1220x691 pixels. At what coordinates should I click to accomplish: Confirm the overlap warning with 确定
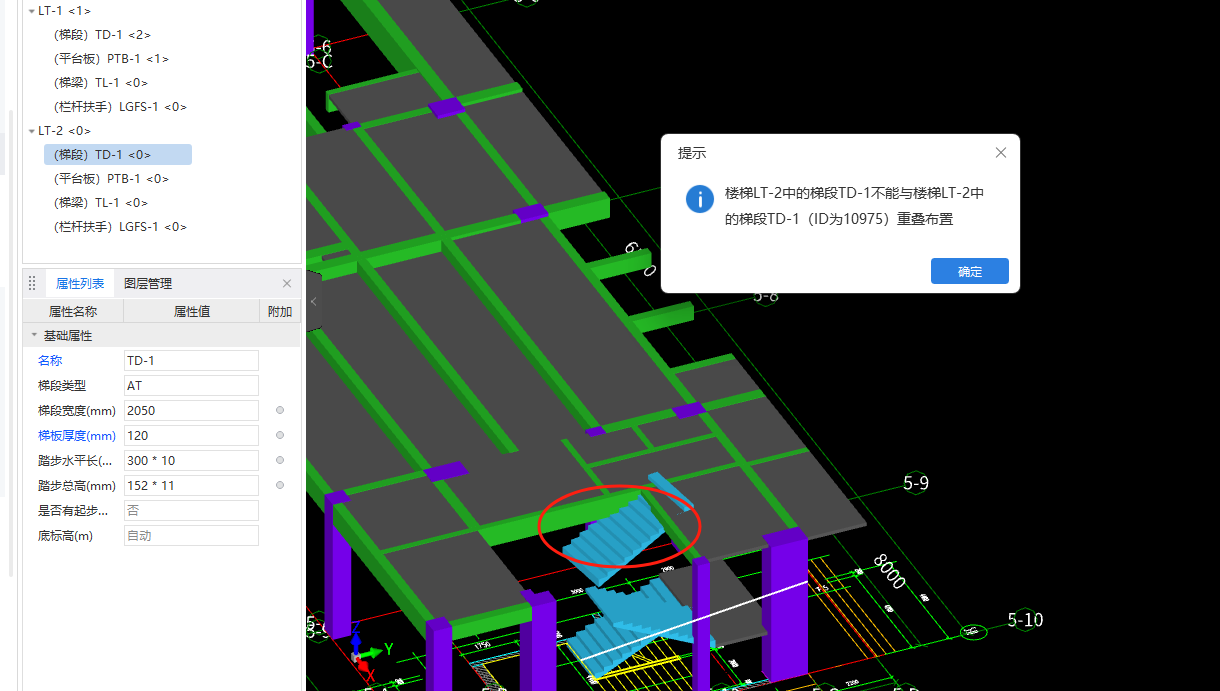[969, 271]
